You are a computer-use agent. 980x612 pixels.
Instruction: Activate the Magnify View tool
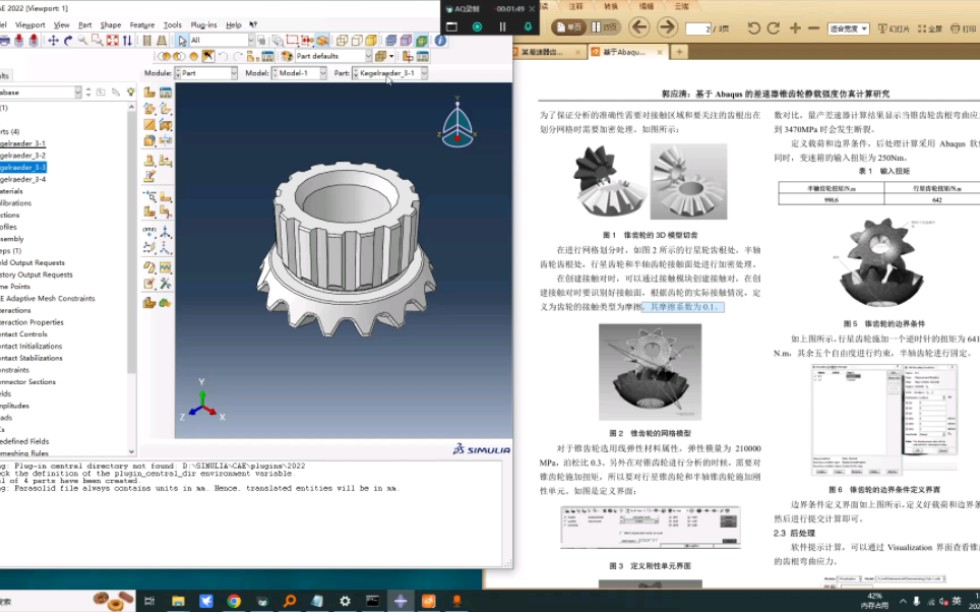pos(82,40)
